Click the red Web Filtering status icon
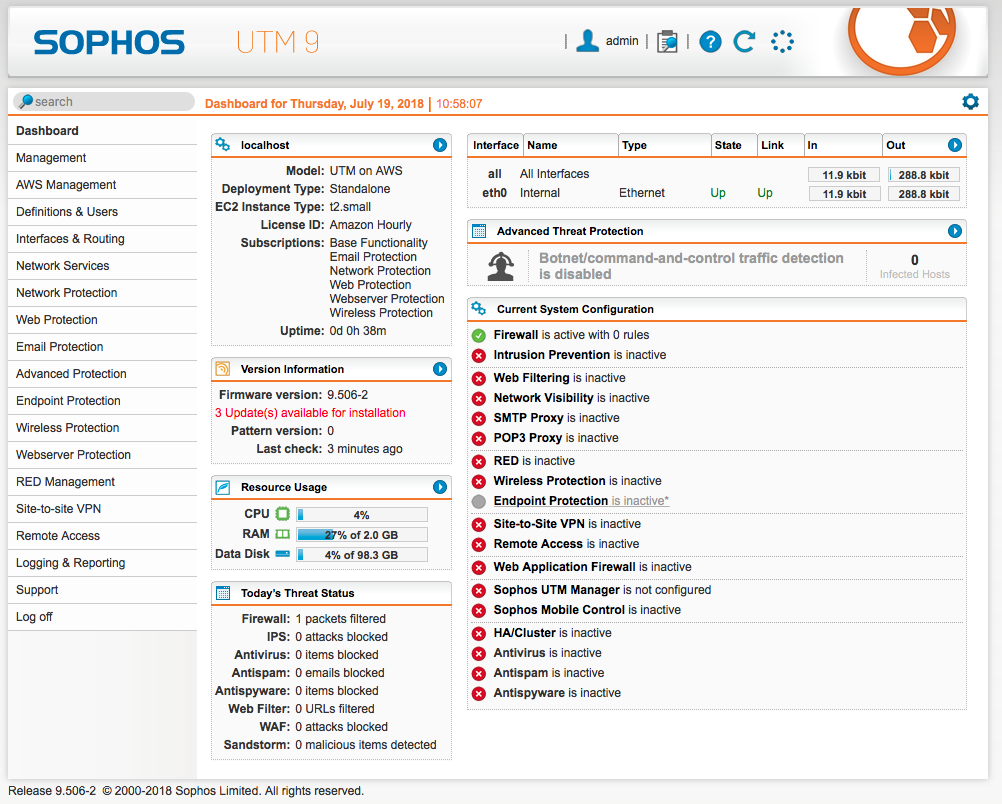 (x=479, y=378)
